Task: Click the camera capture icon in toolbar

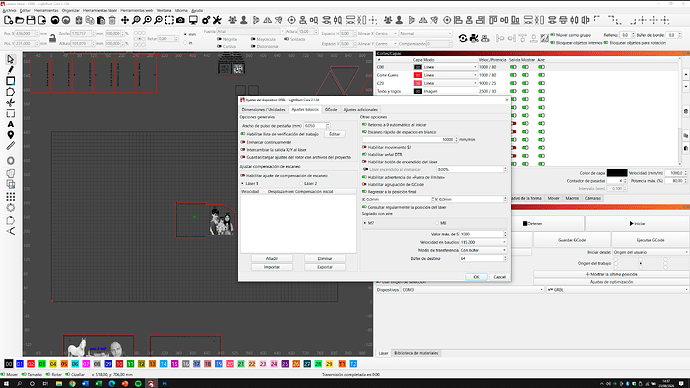Action: click(180, 20)
